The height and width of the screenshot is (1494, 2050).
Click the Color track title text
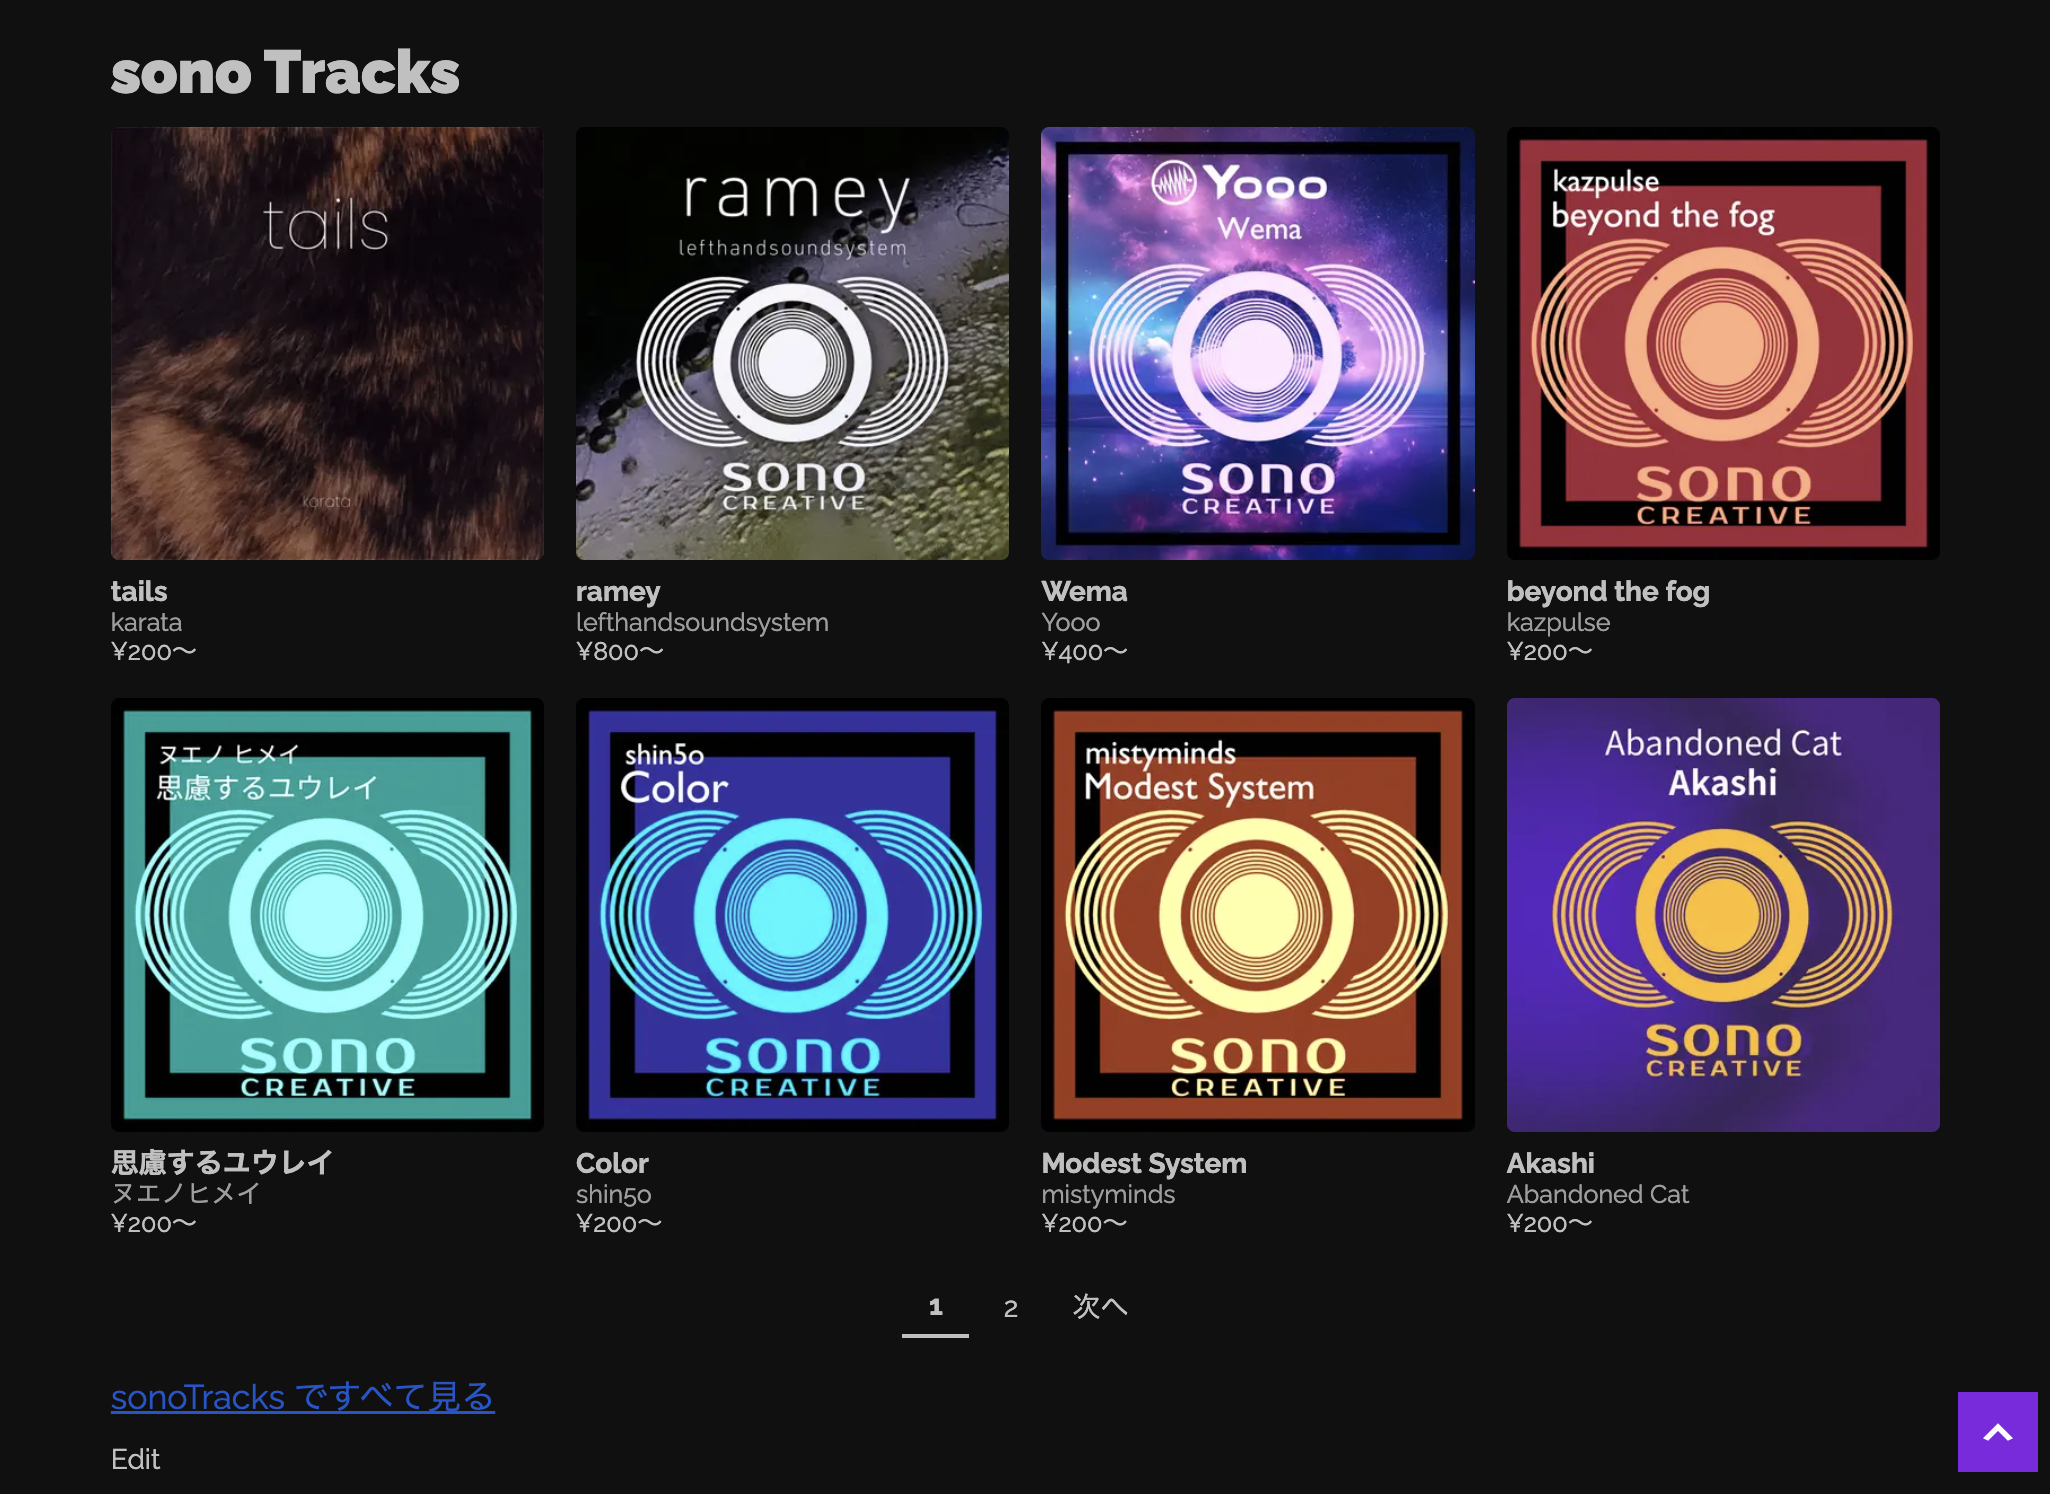click(612, 1163)
